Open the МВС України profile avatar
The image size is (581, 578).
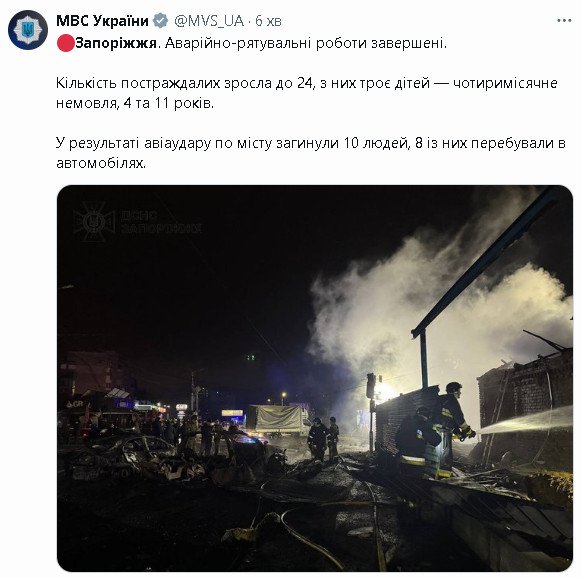point(28,30)
